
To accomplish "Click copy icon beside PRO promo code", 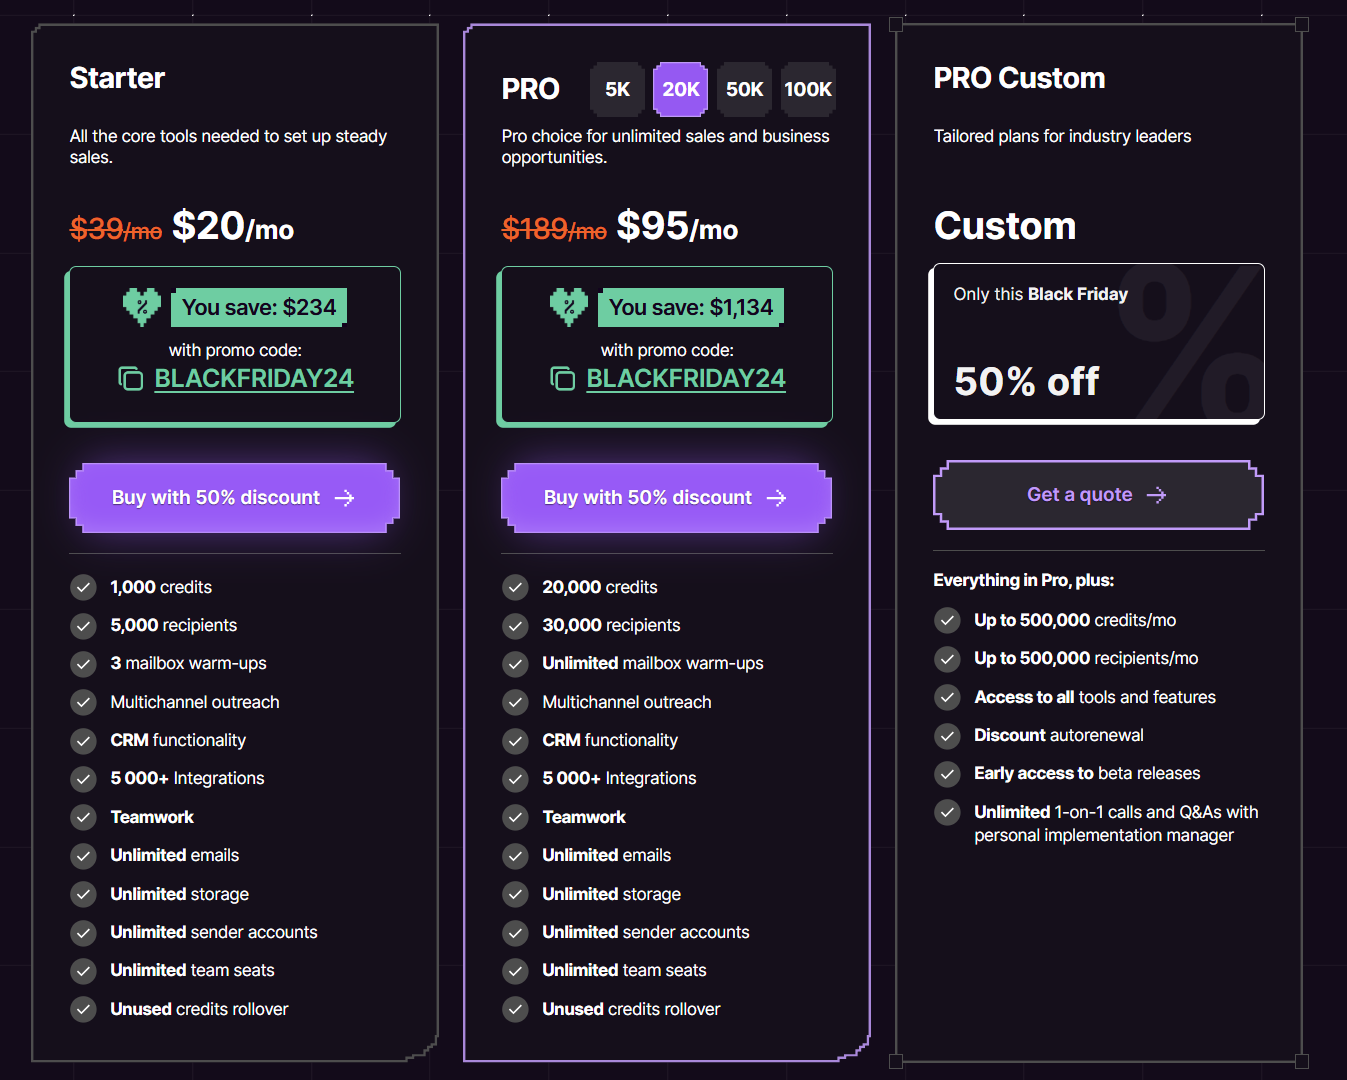I will click(x=563, y=379).
